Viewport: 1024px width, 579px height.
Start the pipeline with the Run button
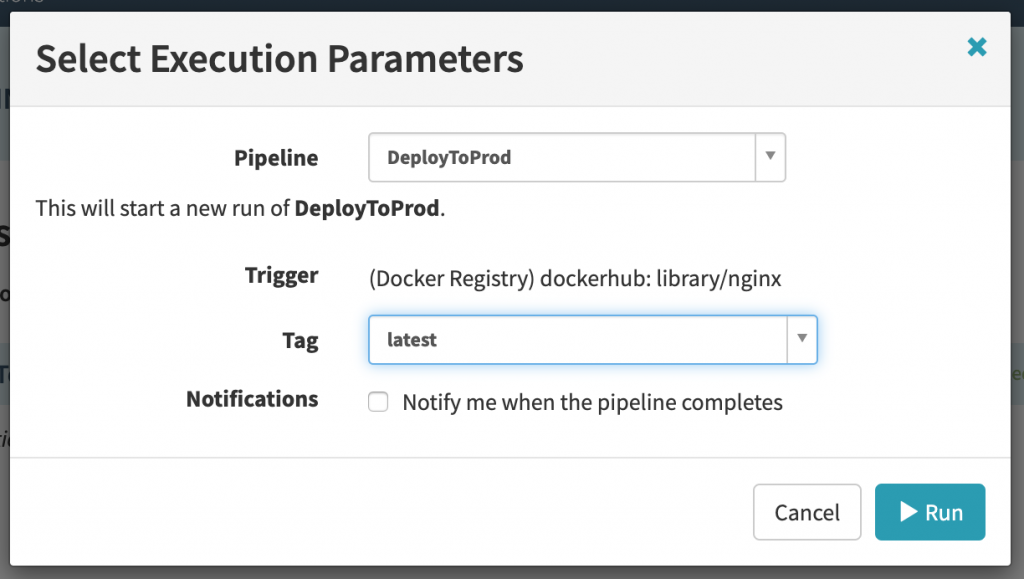pyautogui.click(x=929, y=512)
